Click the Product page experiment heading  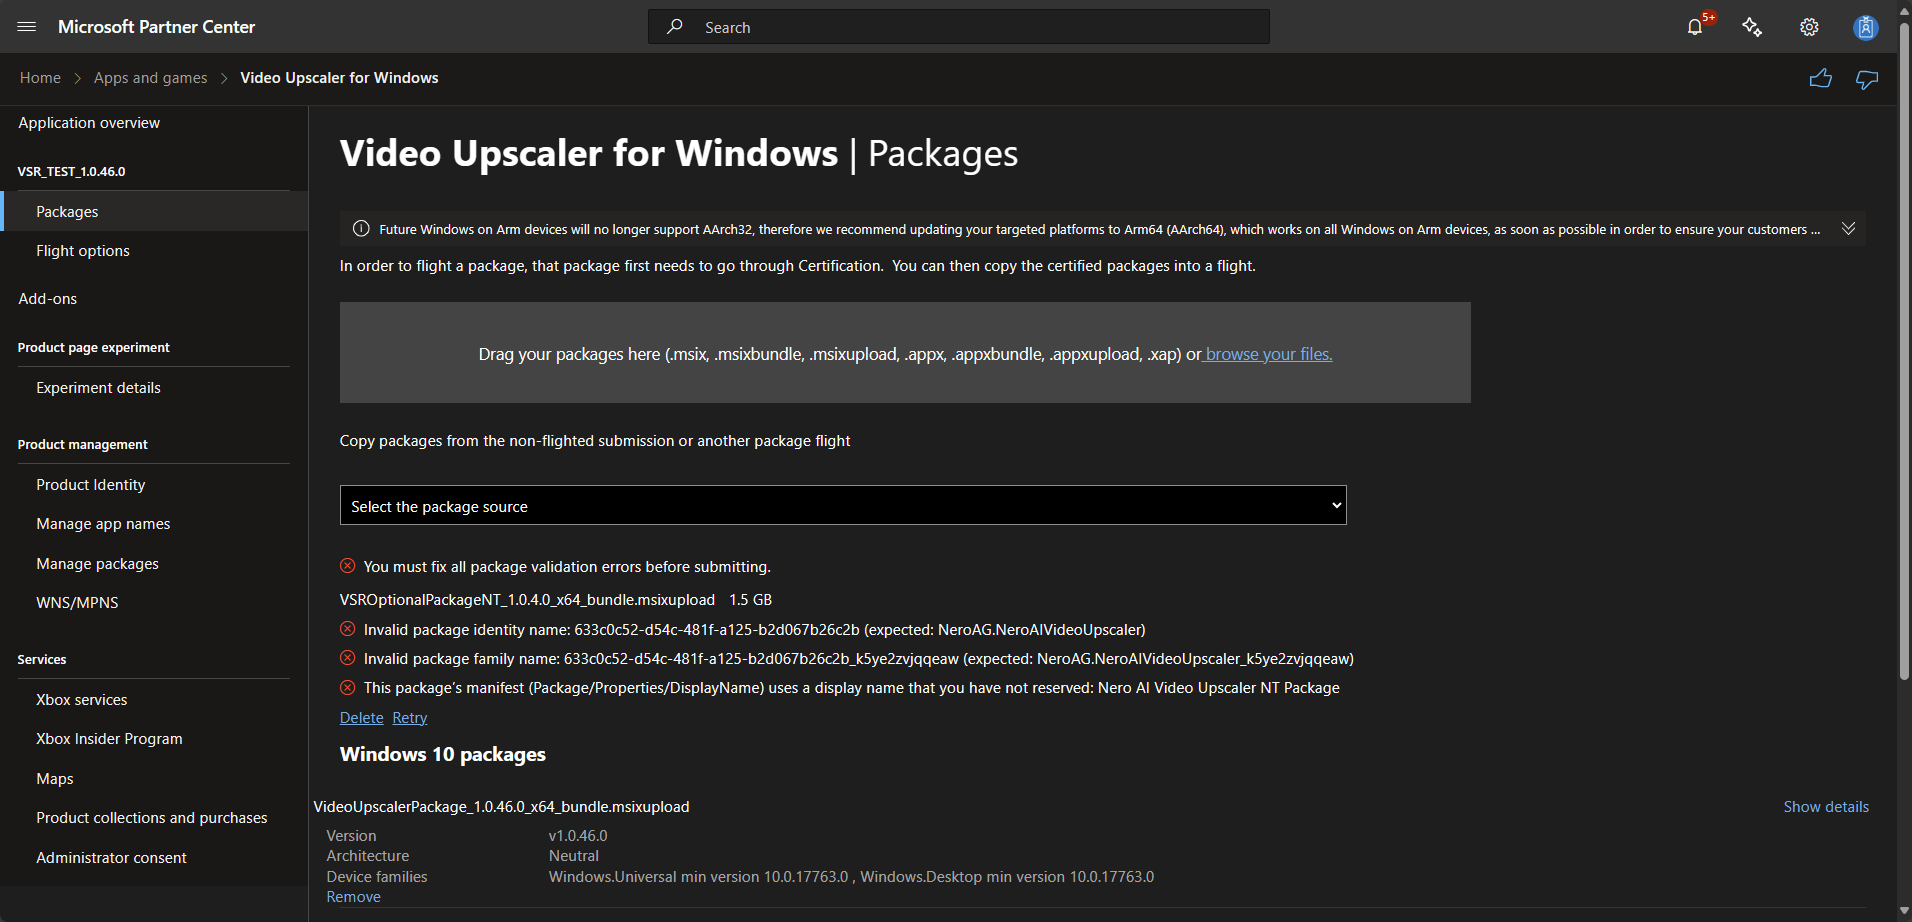[x=94, y=348]
